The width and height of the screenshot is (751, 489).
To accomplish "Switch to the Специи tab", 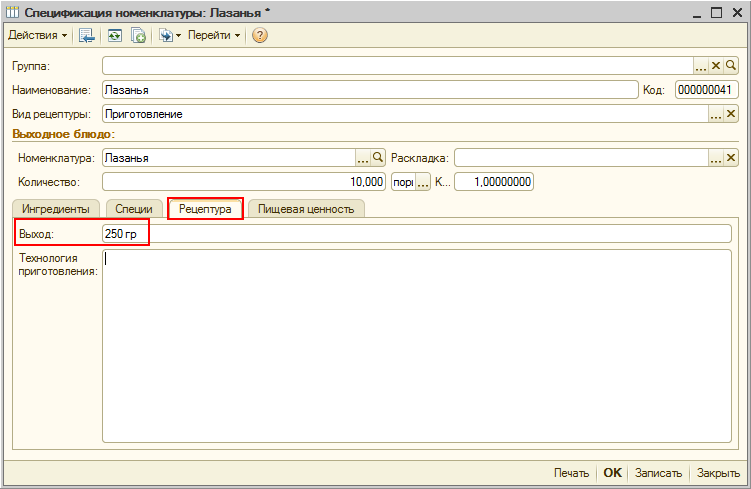I will click(134, 209).
